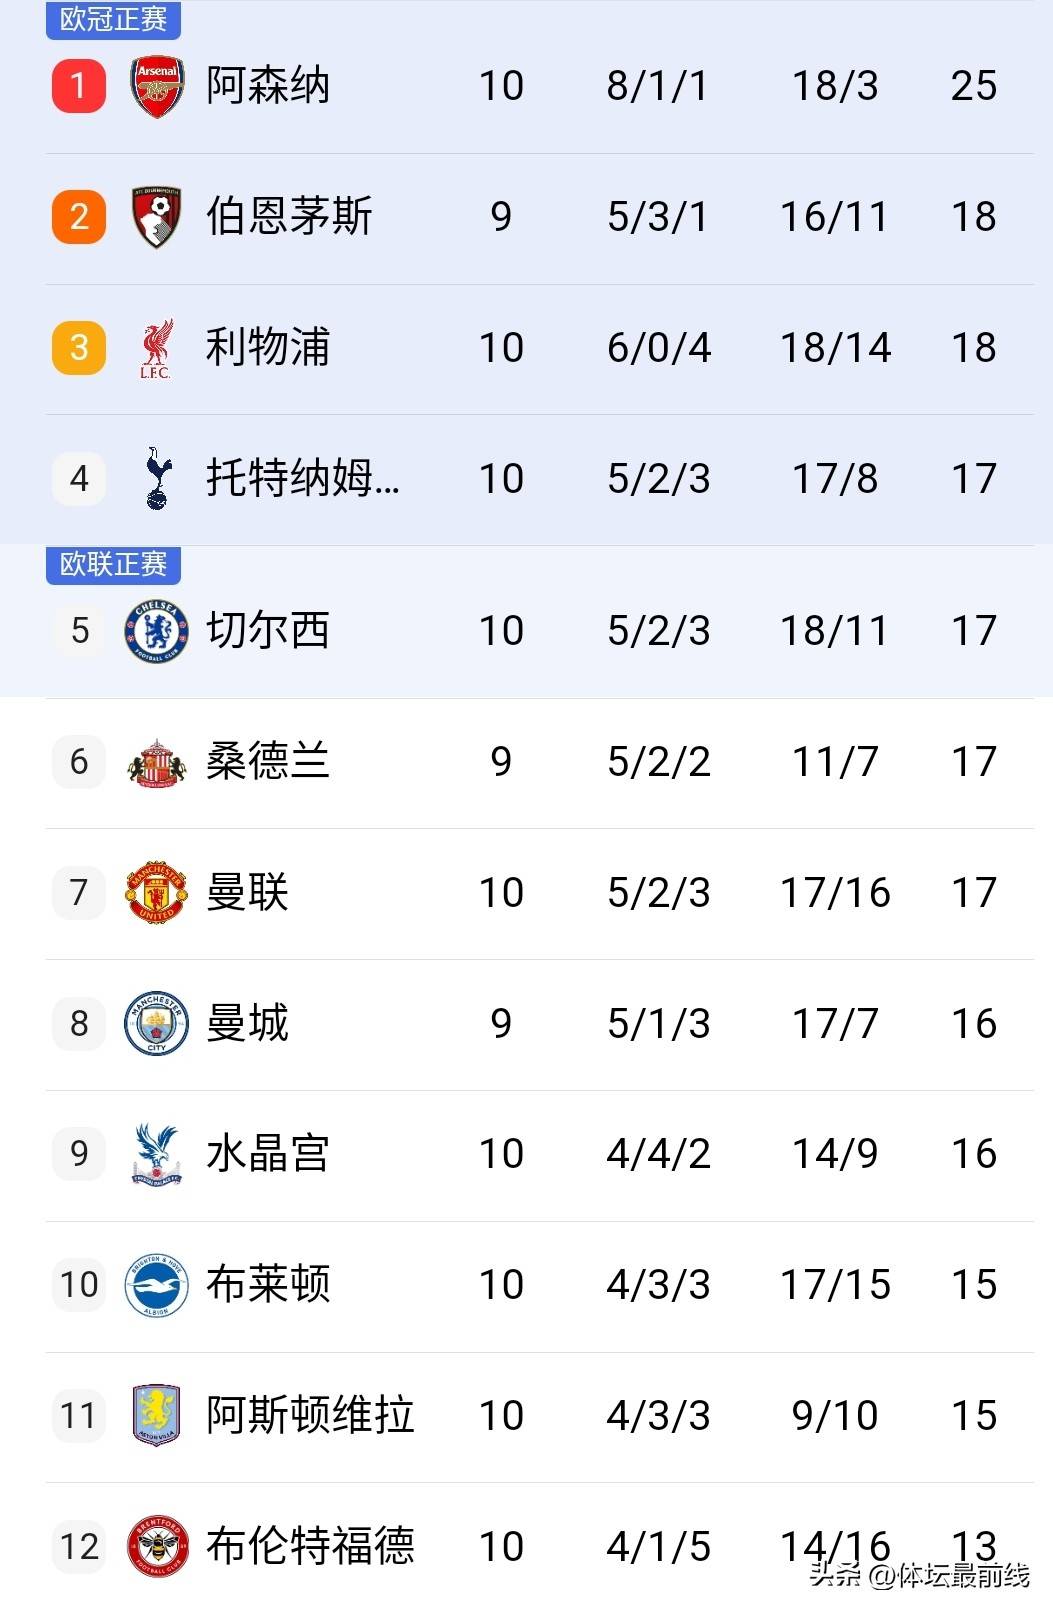Select the Aston Villa crest
Screen dimensions: 1053x1611
click(157, 1416)
